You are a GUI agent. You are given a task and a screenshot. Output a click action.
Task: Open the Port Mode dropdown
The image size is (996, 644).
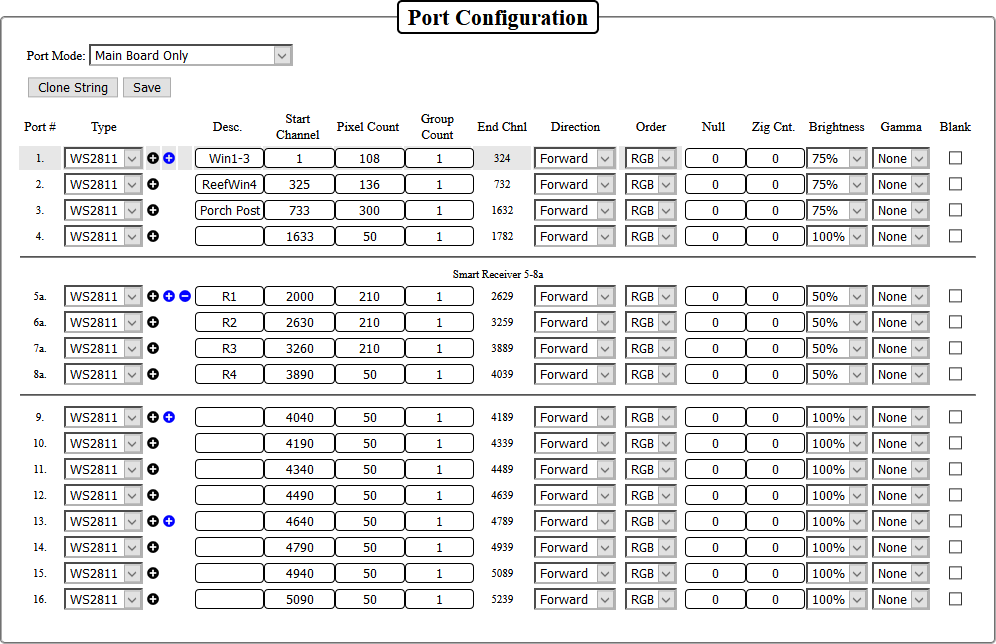click(190, 56)
